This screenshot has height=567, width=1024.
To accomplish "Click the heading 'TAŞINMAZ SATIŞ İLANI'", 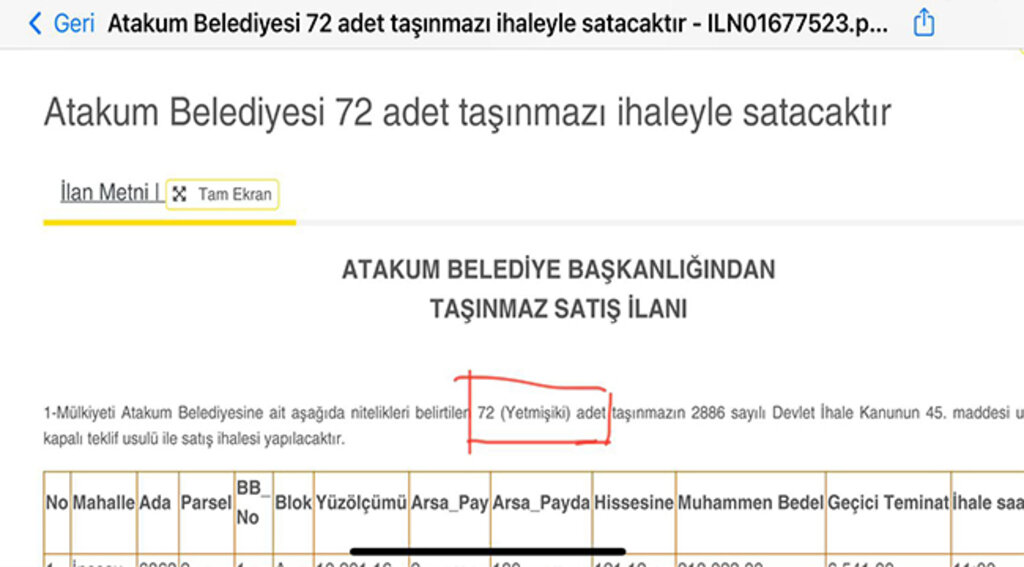I will tap(558, 308).
